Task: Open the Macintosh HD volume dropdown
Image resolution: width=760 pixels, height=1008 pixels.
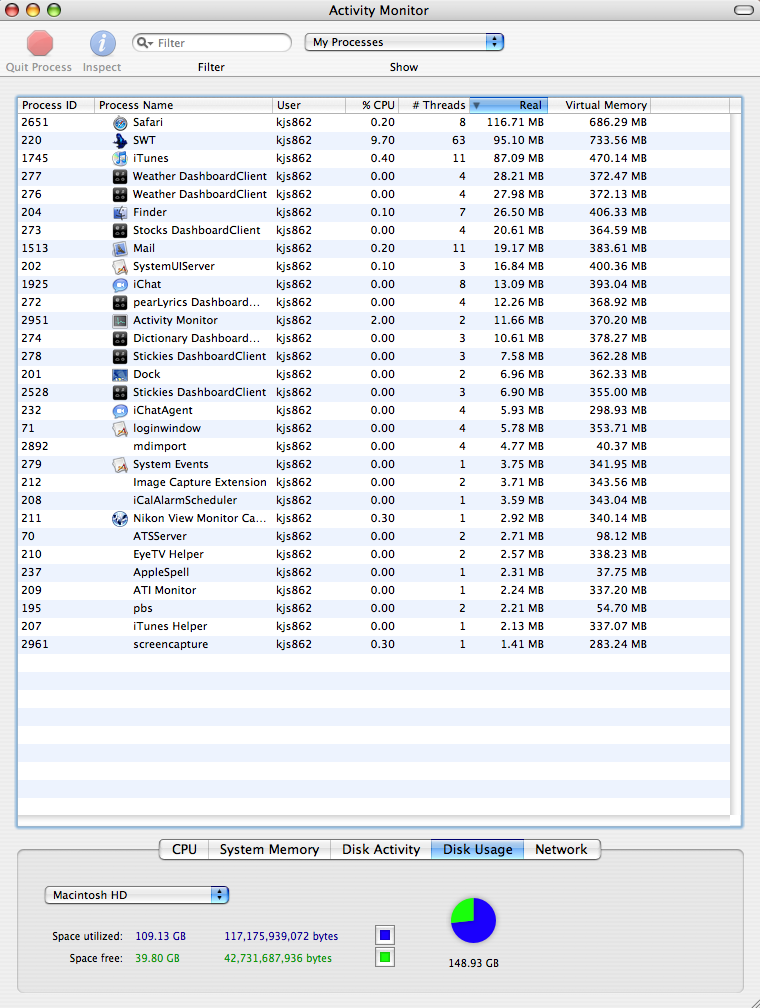Action: tap(137, 895)
